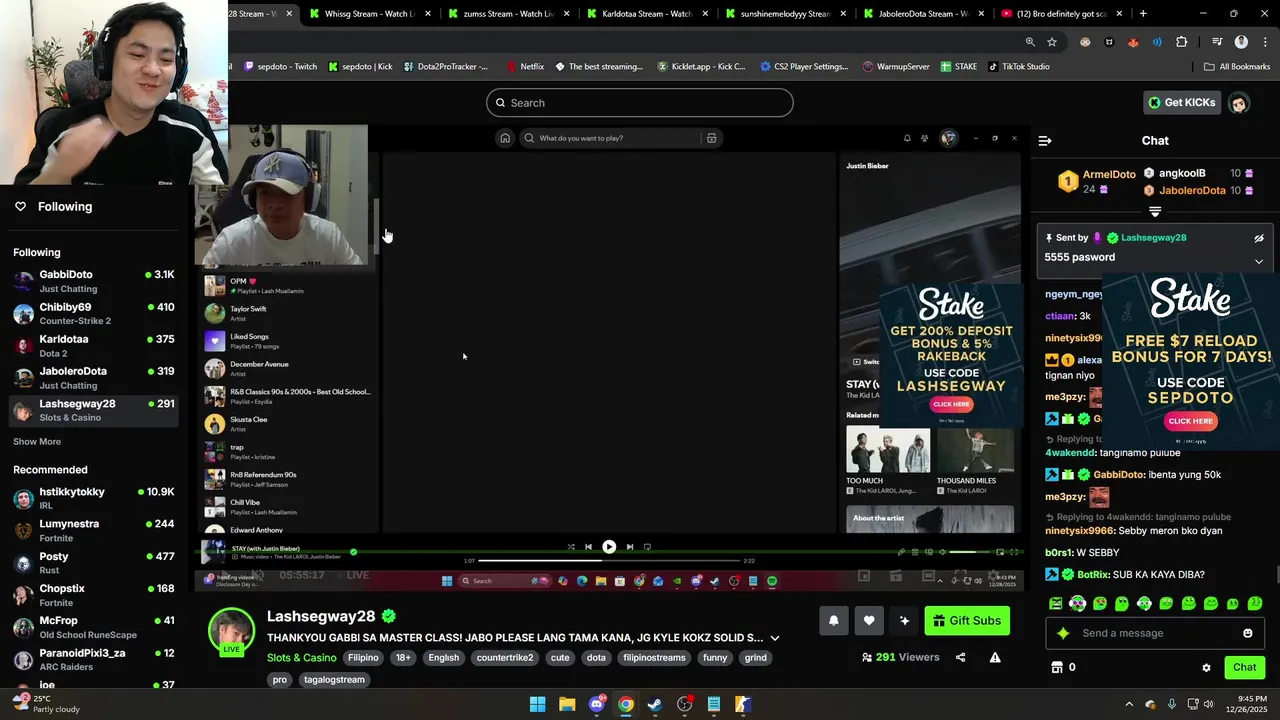Share the stream via share icon

point(961,657)
